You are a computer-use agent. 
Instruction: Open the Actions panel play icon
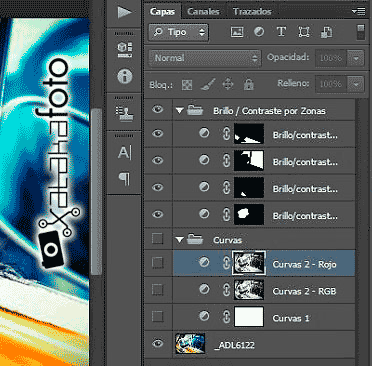click(x=125, y=12)
